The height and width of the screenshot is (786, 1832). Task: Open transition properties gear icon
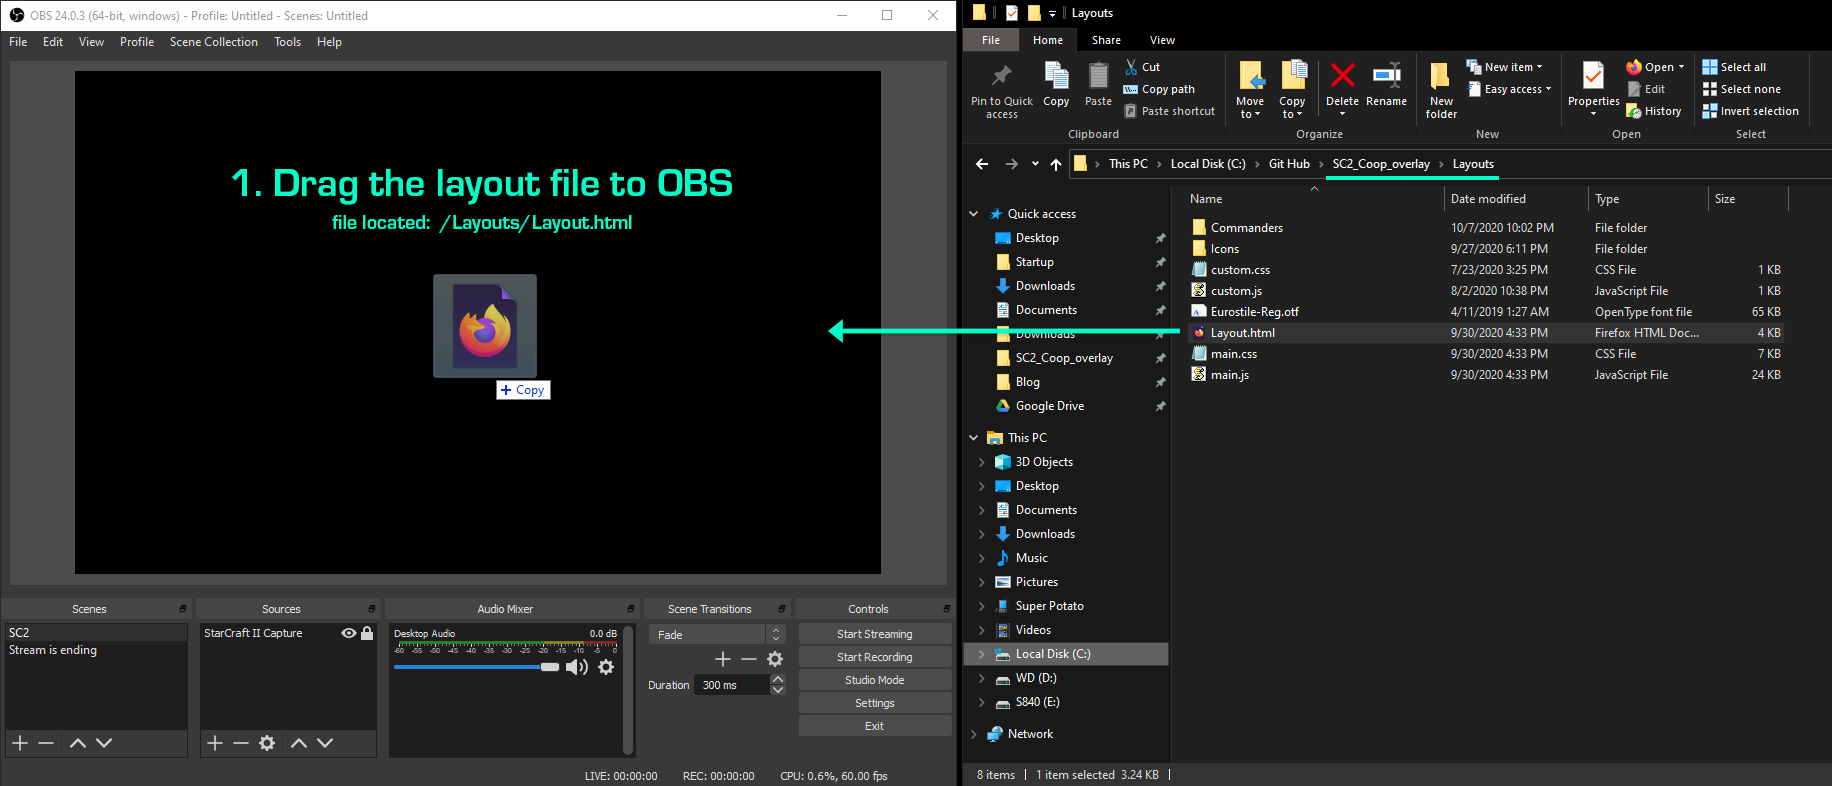click(775, 659)
